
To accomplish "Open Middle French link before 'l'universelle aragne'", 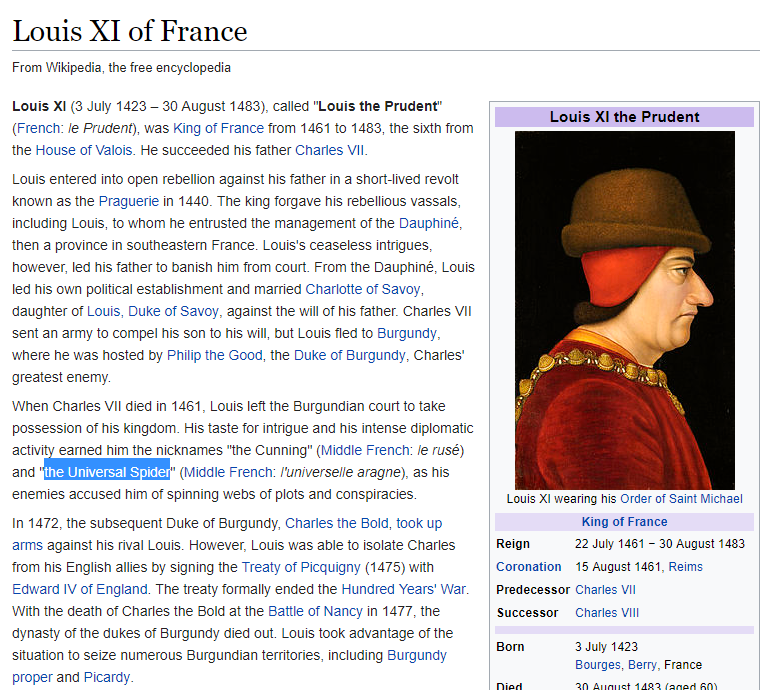I will [228, 473].
